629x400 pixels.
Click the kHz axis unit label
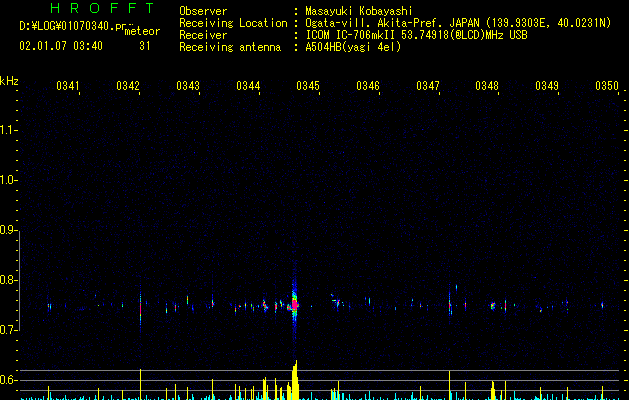tap(9, 81)
